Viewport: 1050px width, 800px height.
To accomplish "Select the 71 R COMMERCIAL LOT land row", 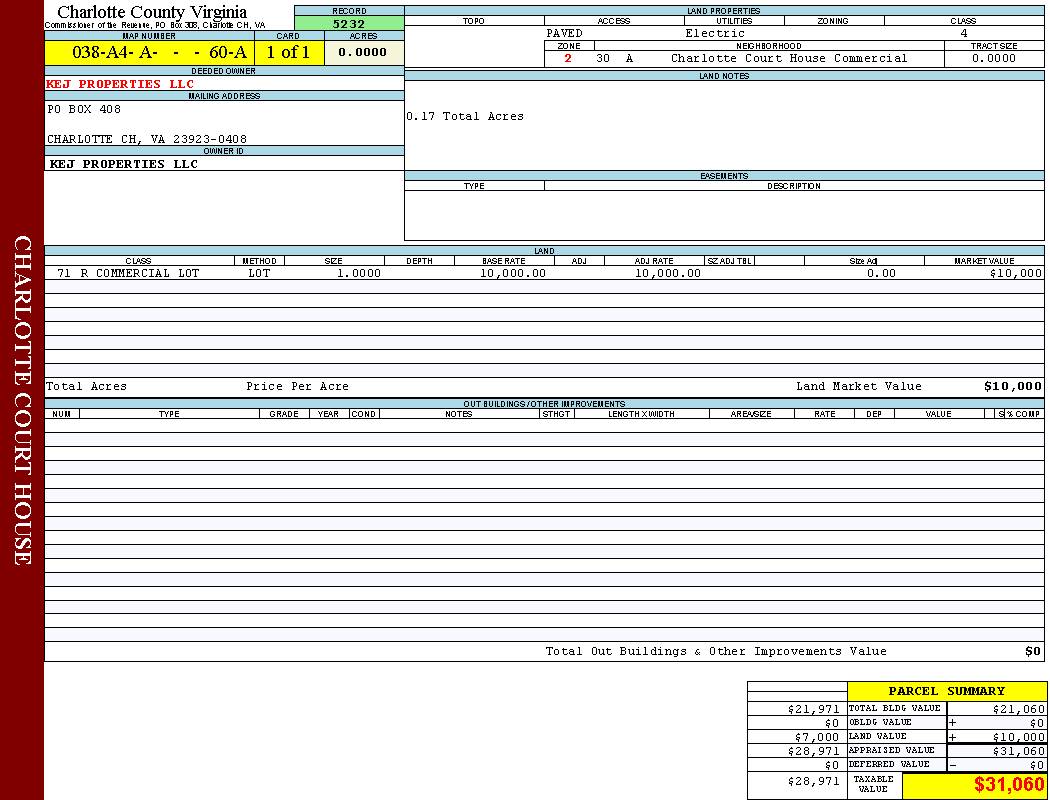I will (x=128, y=273).
